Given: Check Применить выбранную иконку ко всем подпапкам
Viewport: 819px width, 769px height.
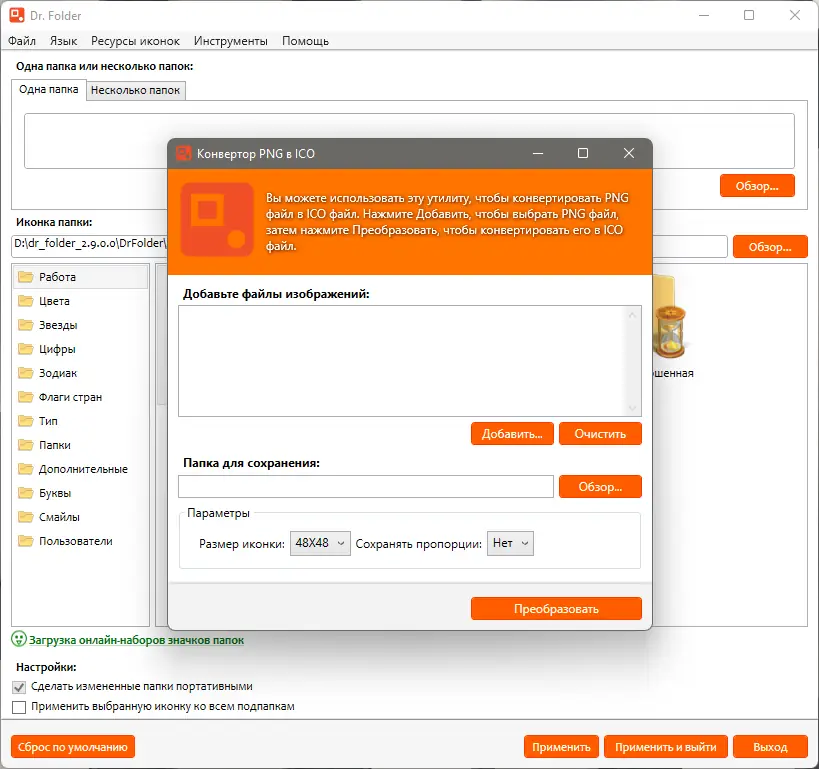Looking at the screenshot, I should (x=19, y=707).
